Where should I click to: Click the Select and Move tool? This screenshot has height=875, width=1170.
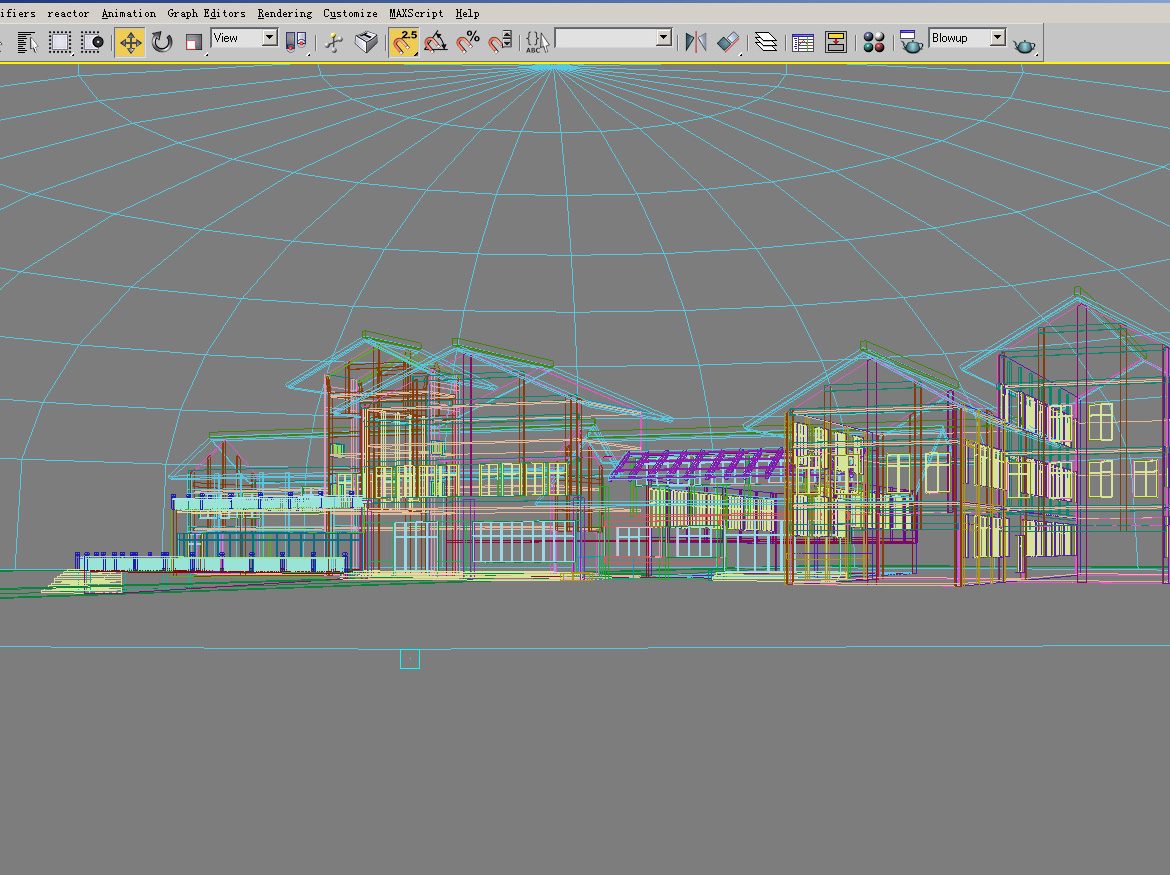(130, 42)
